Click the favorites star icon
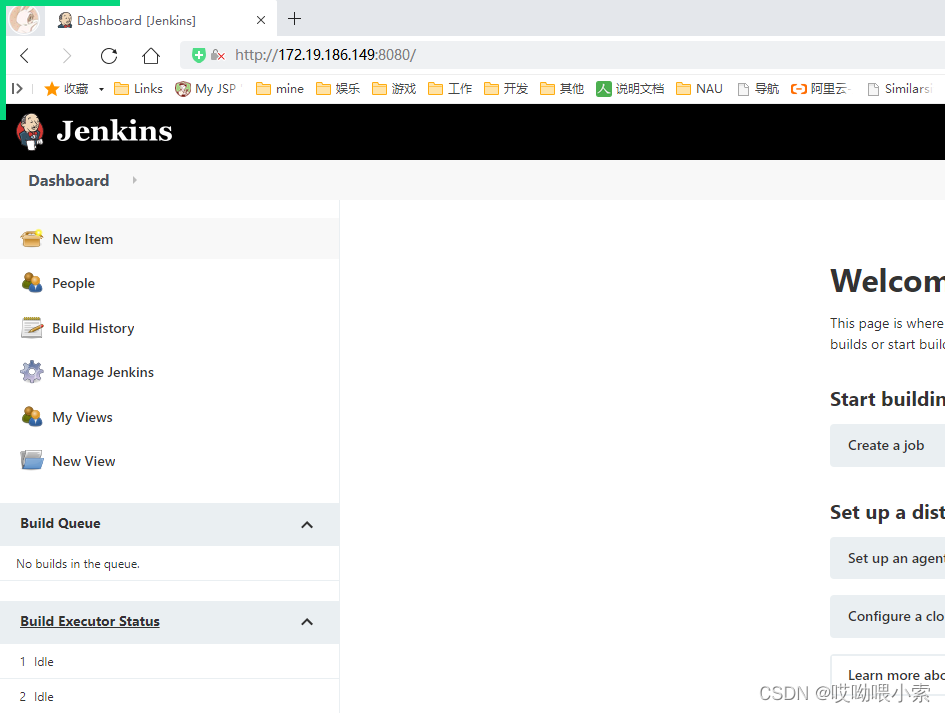945x713 pixels. (x=52, y=89)
